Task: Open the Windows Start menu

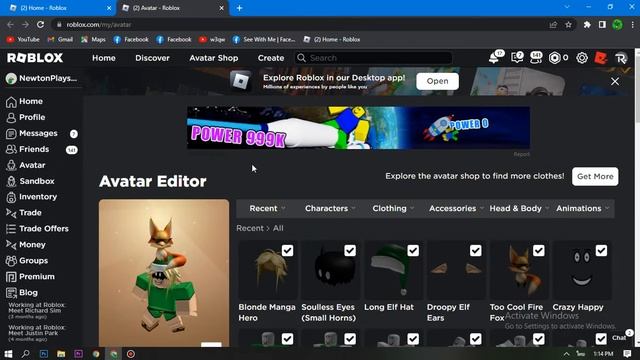Action: coord(8,353)
